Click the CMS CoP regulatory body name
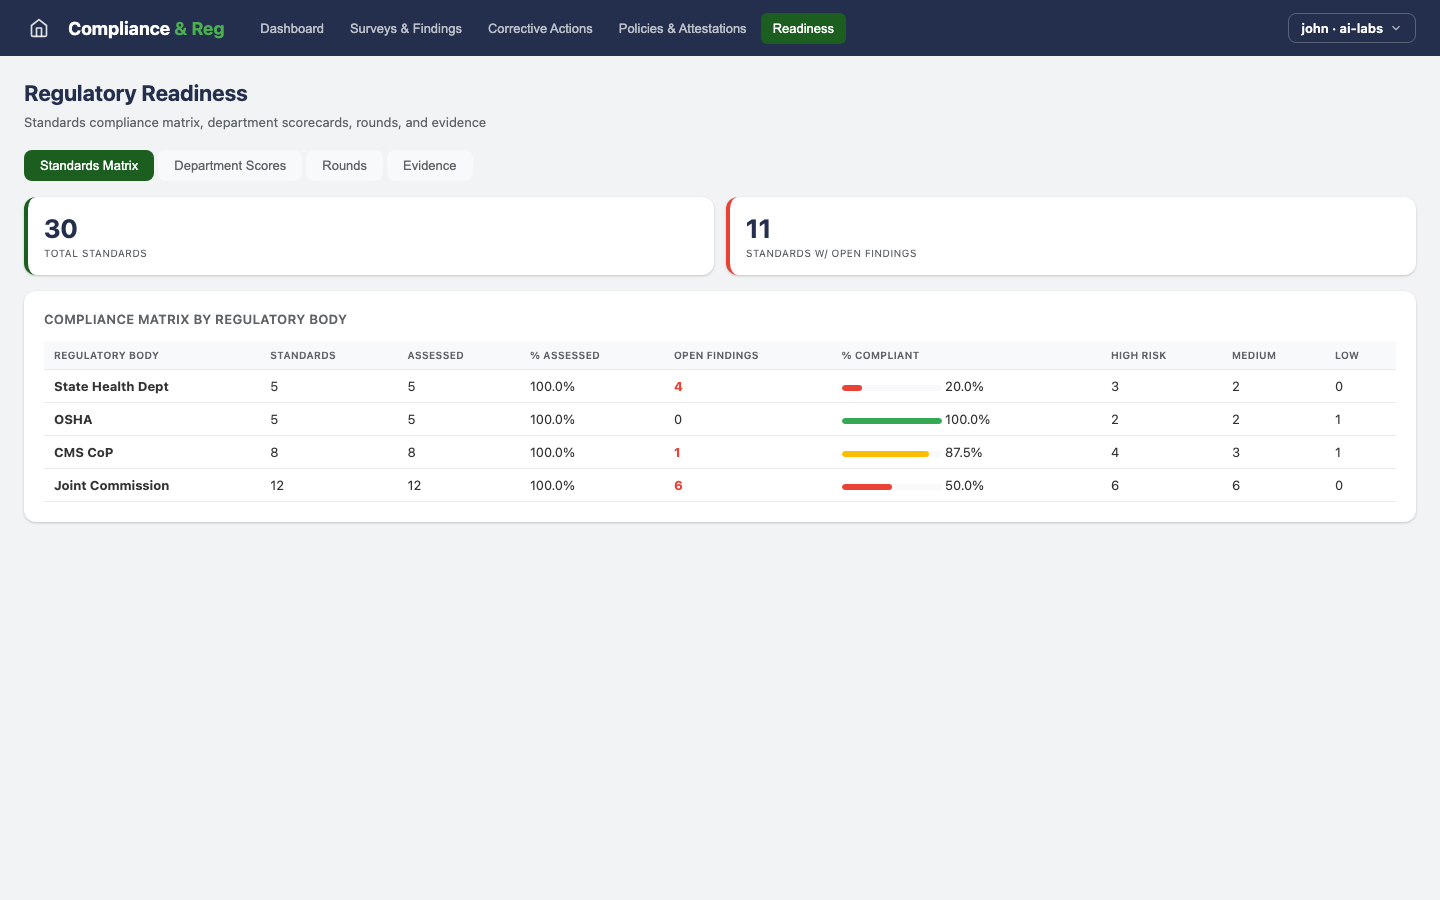The width and height of the screenshot is (1440, 900). coord(83,452)
